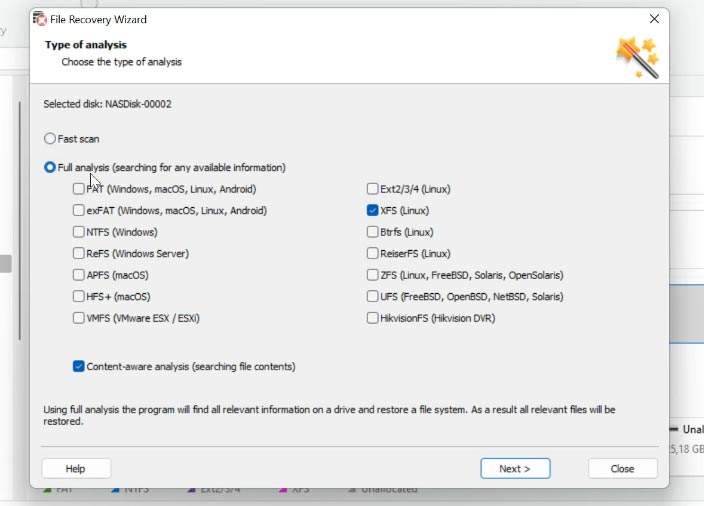Screen dimensions: 704x506
Task: Check the ZFS file system option
Action: coord(372,275)
